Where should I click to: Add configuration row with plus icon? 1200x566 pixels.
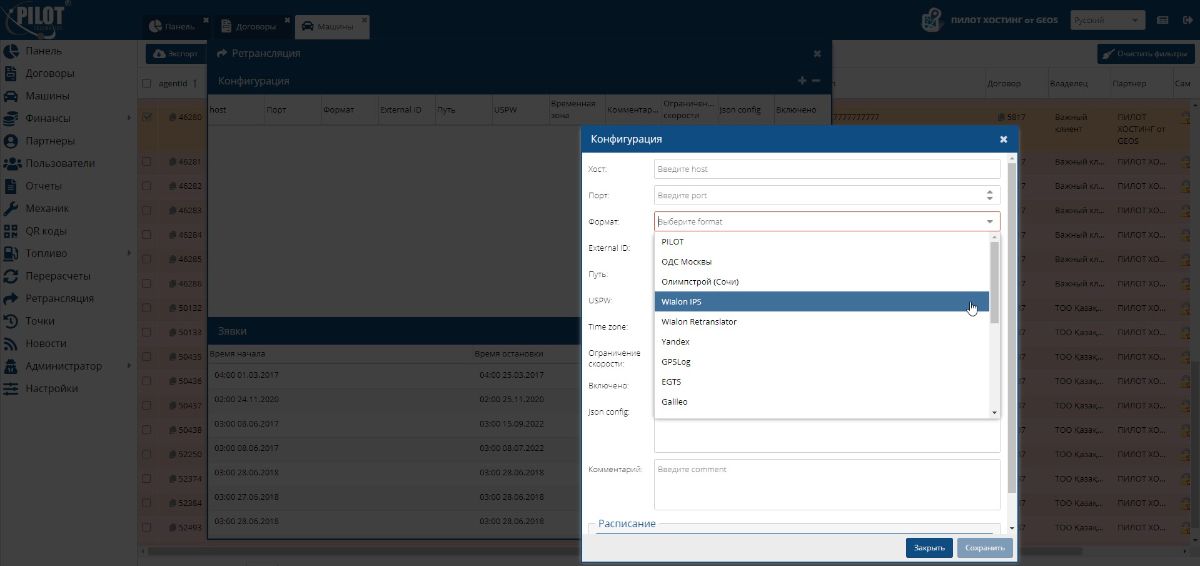coord(802,81)
